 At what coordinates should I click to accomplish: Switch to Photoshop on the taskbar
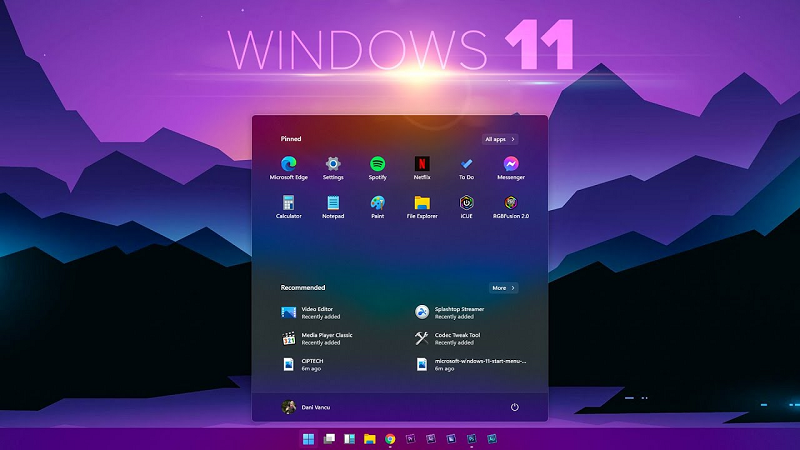[471, 439]
